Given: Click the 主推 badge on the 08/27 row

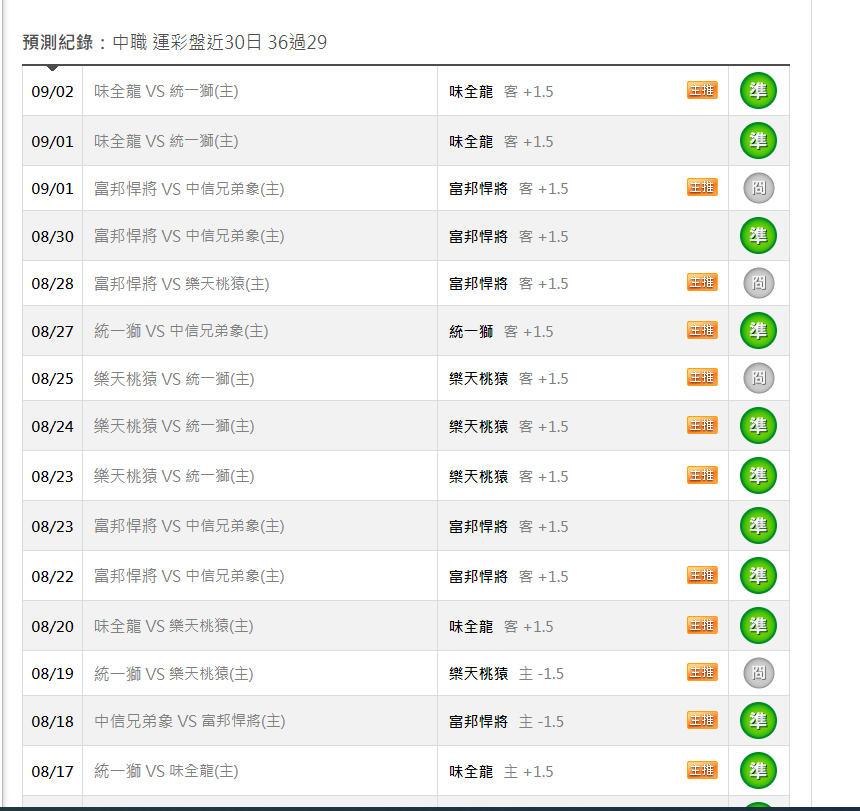Looking at the screenshot, I should [x=702, y=330].
